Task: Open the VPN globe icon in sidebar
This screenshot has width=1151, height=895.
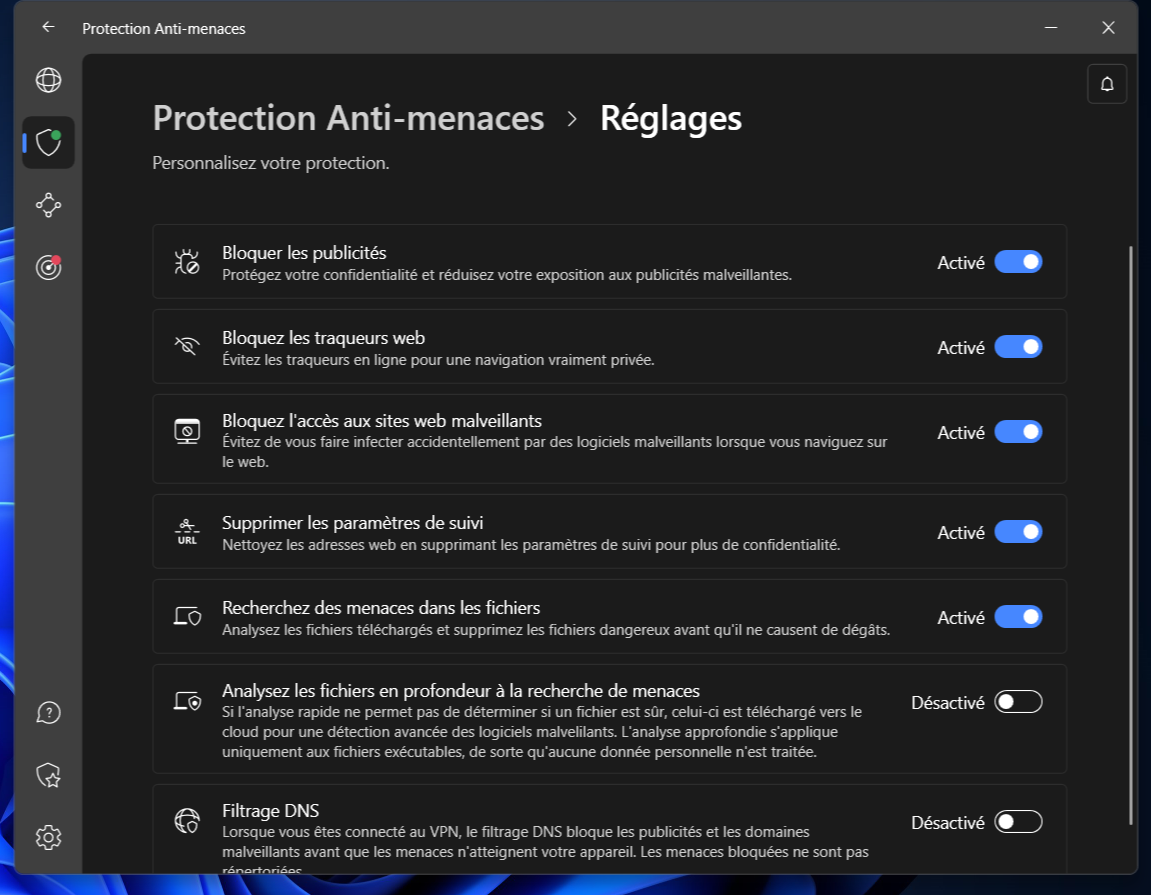Action: pyautogui.click(x=48, y=80)
